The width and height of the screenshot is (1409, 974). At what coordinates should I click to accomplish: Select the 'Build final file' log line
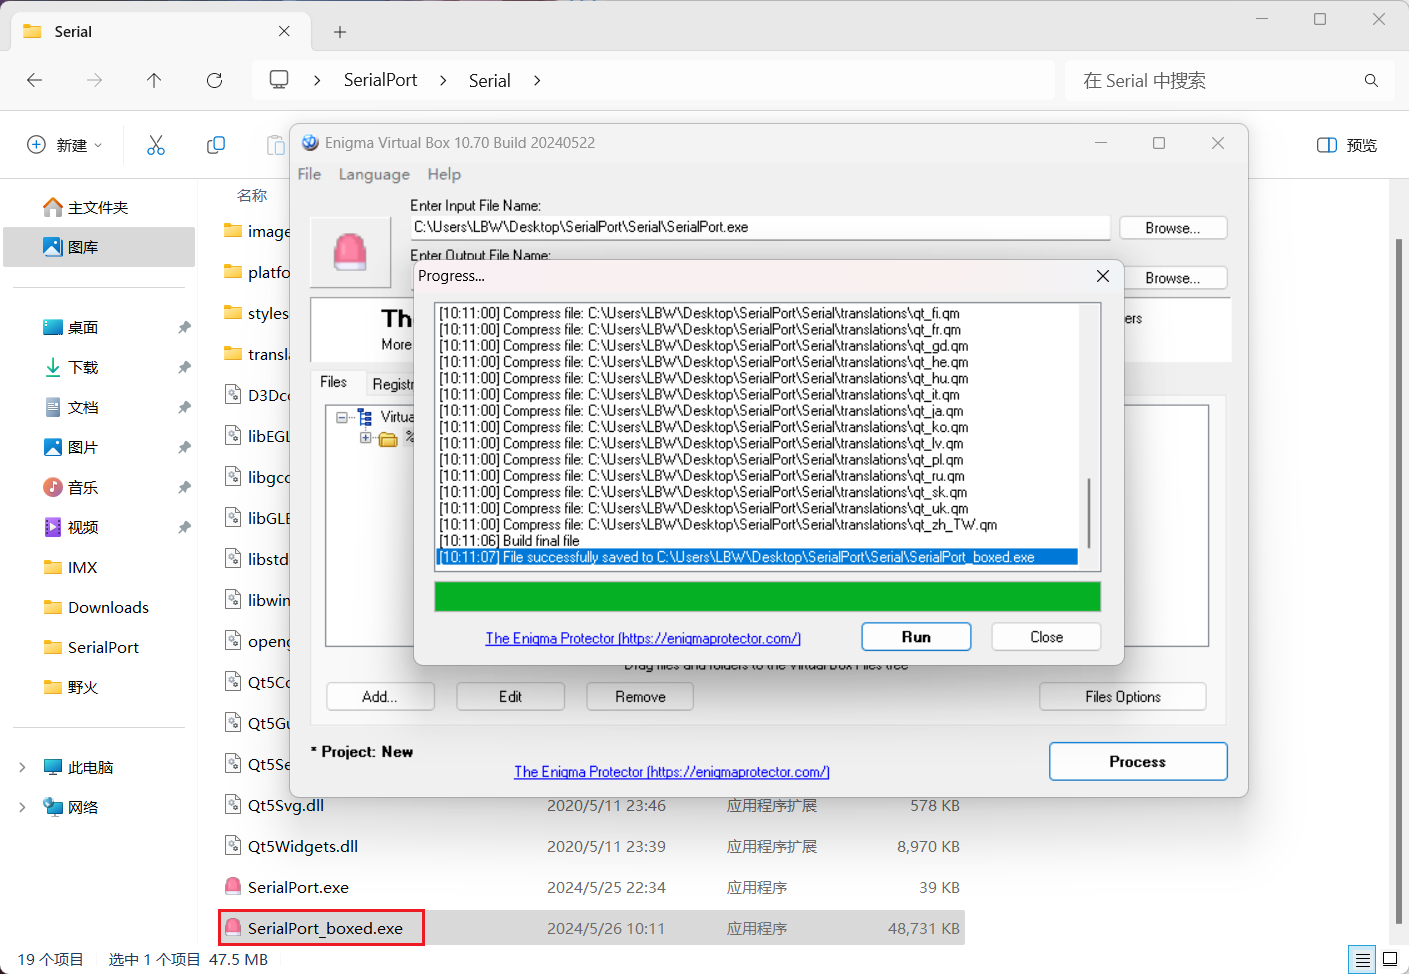coord(757,541)
